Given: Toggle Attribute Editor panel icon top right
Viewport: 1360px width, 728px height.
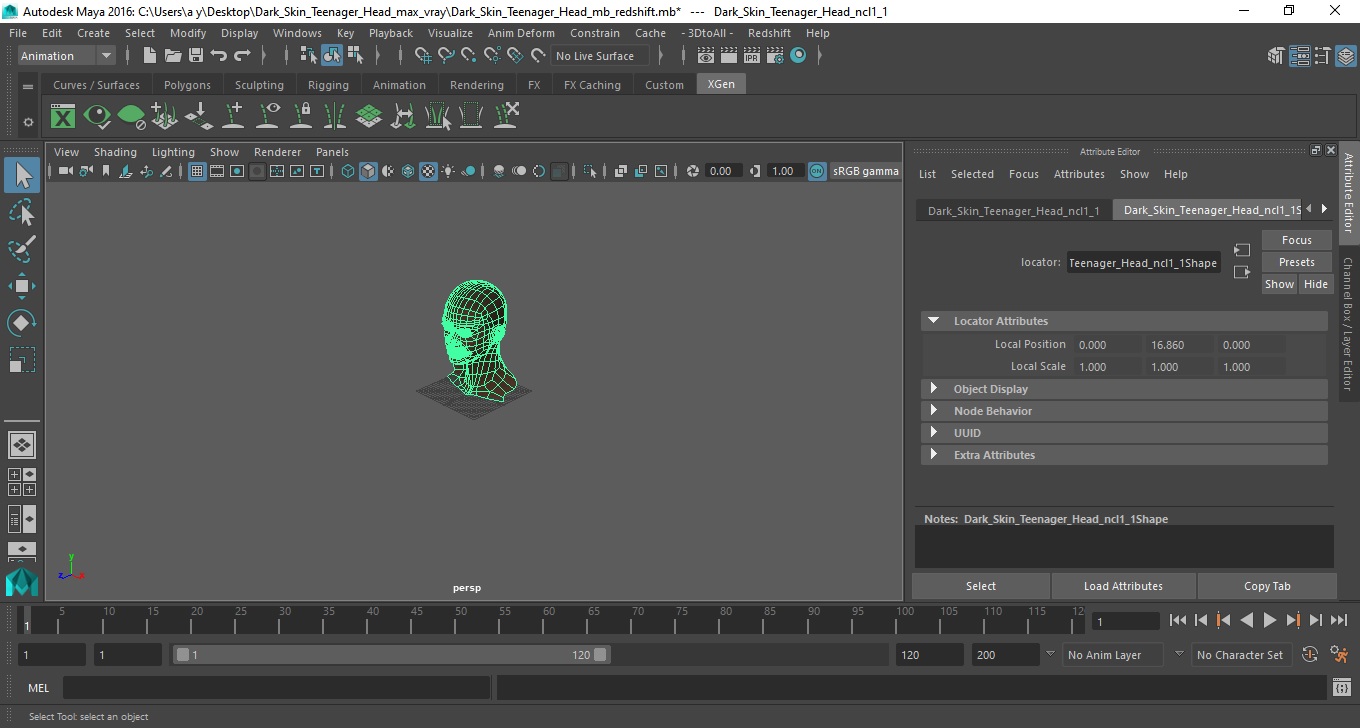Looking at the screenshot, I should 1298,56.
